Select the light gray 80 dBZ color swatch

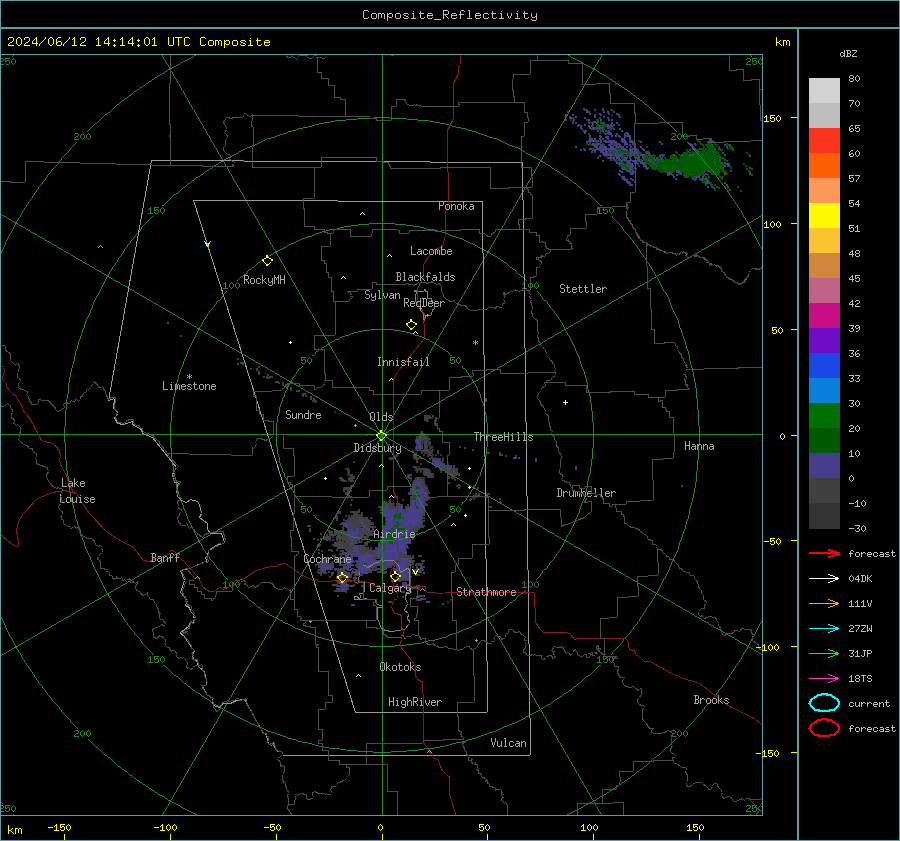[824, 90]
